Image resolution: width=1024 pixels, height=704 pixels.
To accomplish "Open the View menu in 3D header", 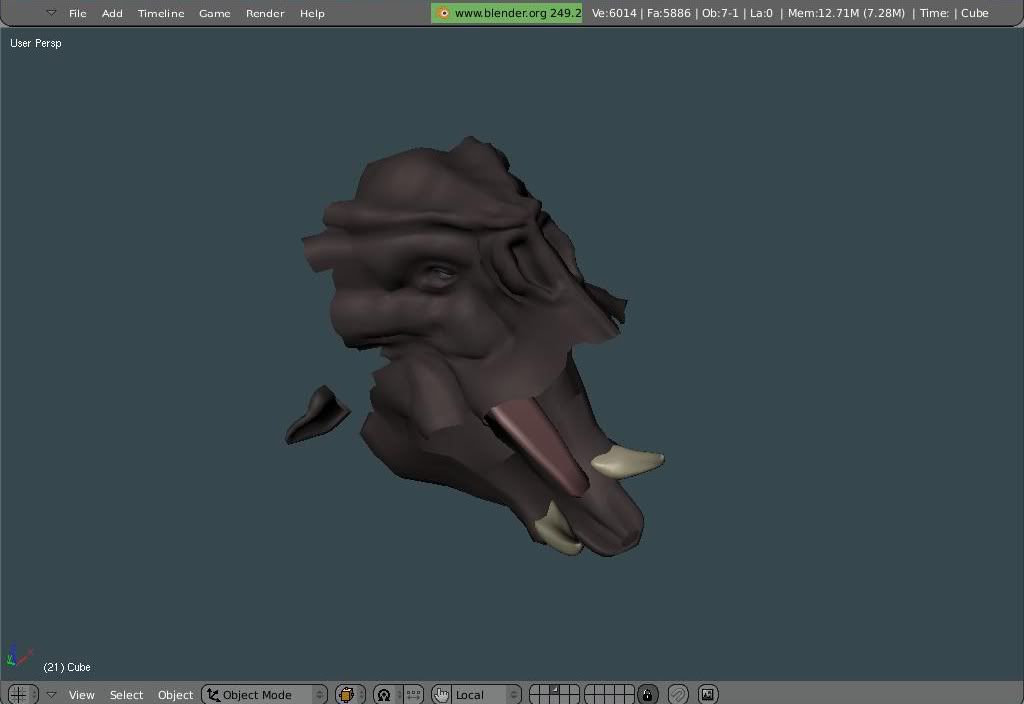I will coord(81,694).
